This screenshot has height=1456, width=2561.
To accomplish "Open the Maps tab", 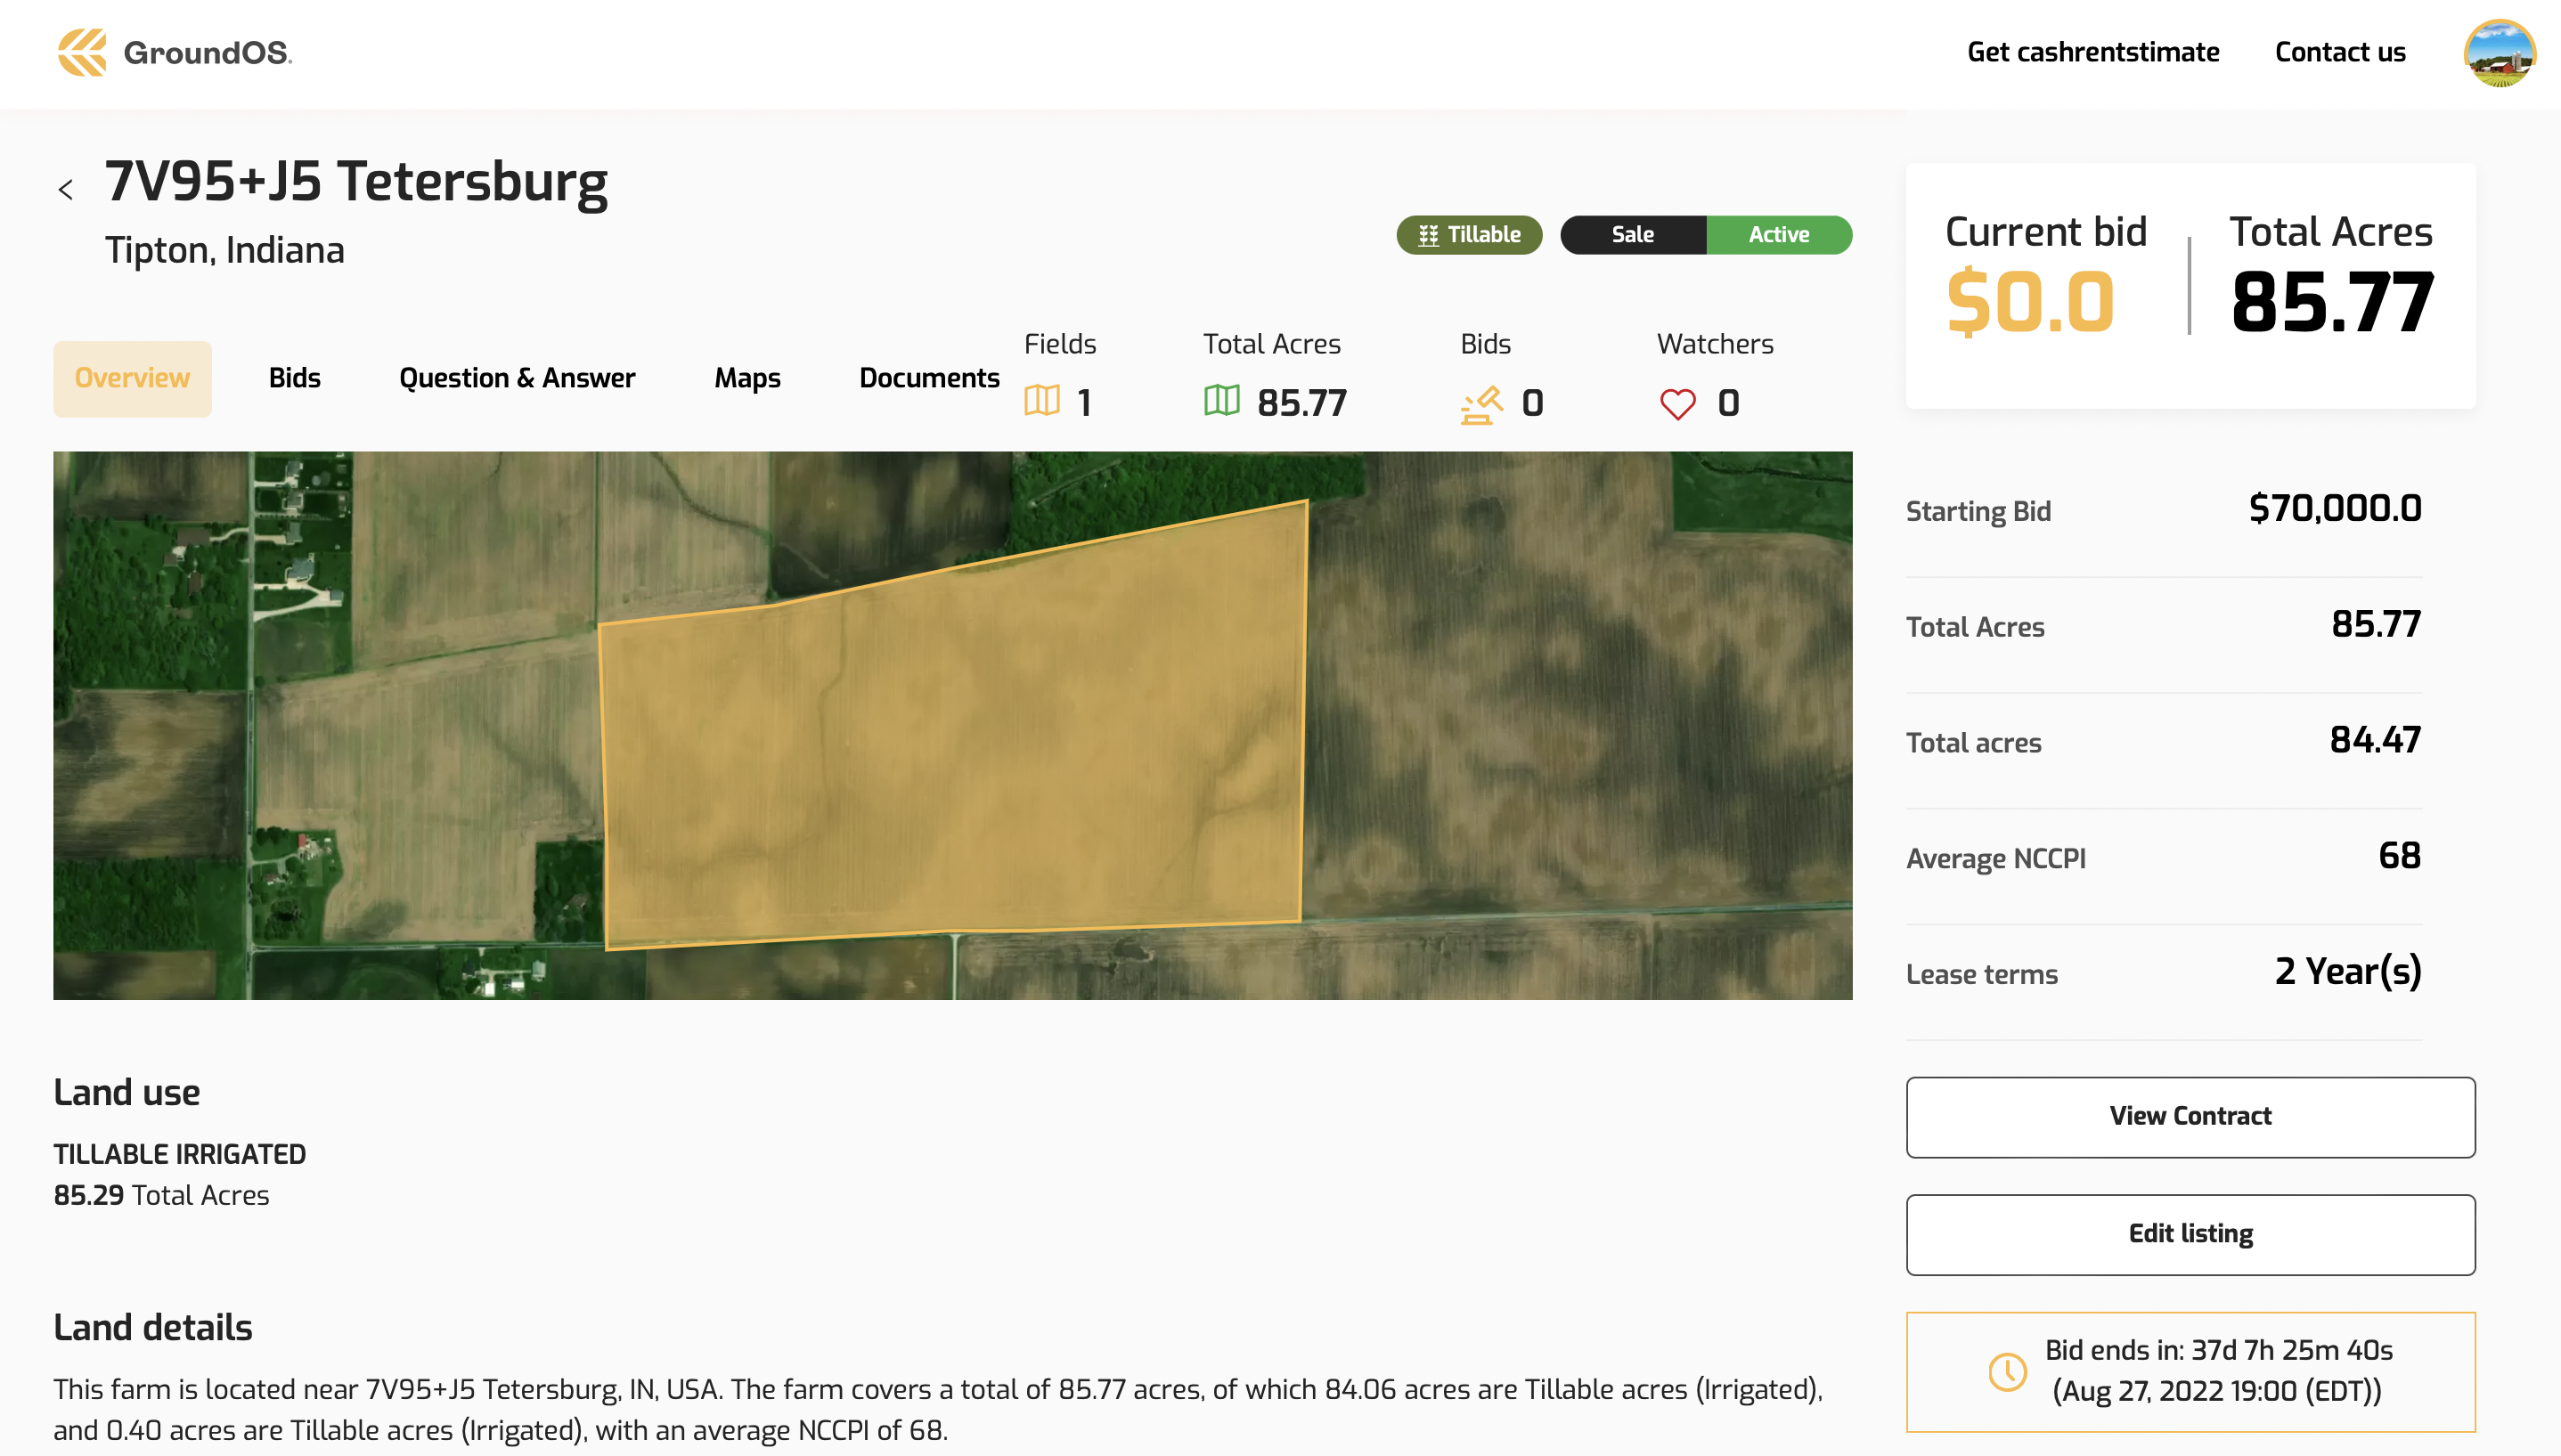I will click(747, 378).
